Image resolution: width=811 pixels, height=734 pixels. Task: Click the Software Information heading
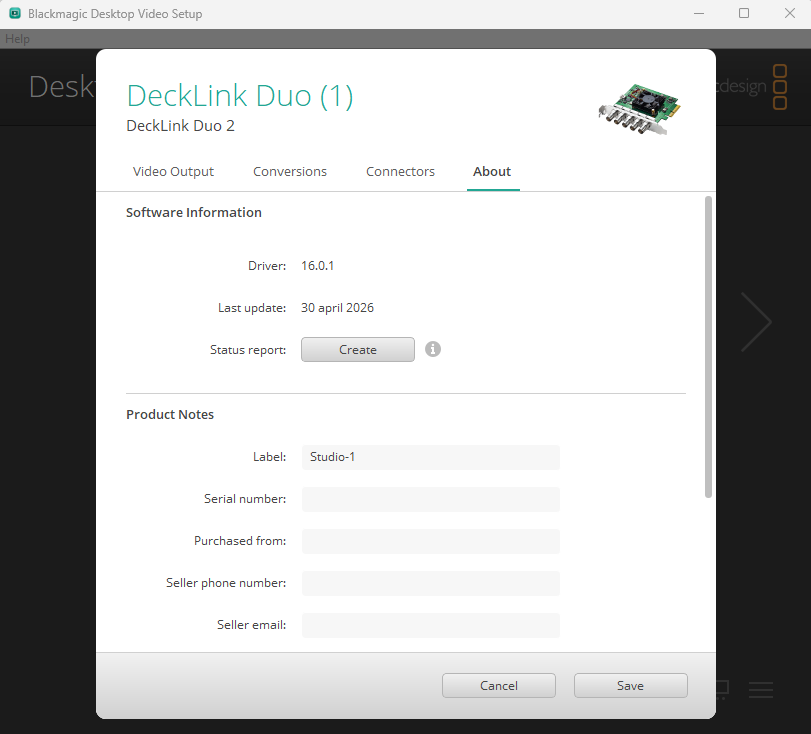(x=194, y=213)
